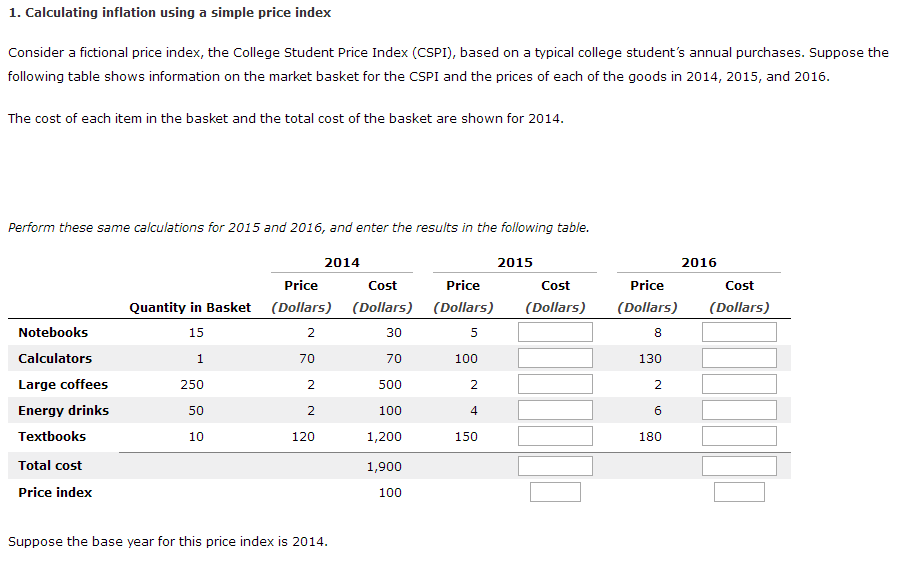Click the 'Textbooks' row label
This screenshot has height=580, width=902.
point(52,436)
